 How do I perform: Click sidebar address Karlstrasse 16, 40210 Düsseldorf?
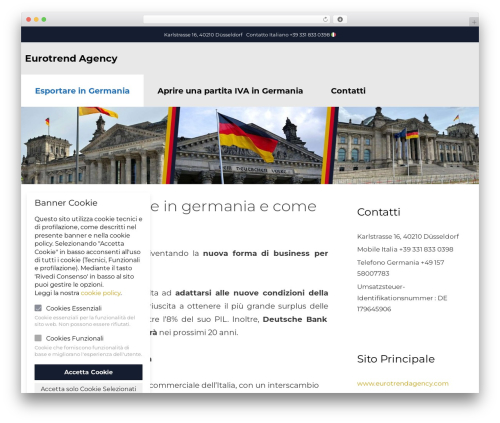[x=408, y=236]
